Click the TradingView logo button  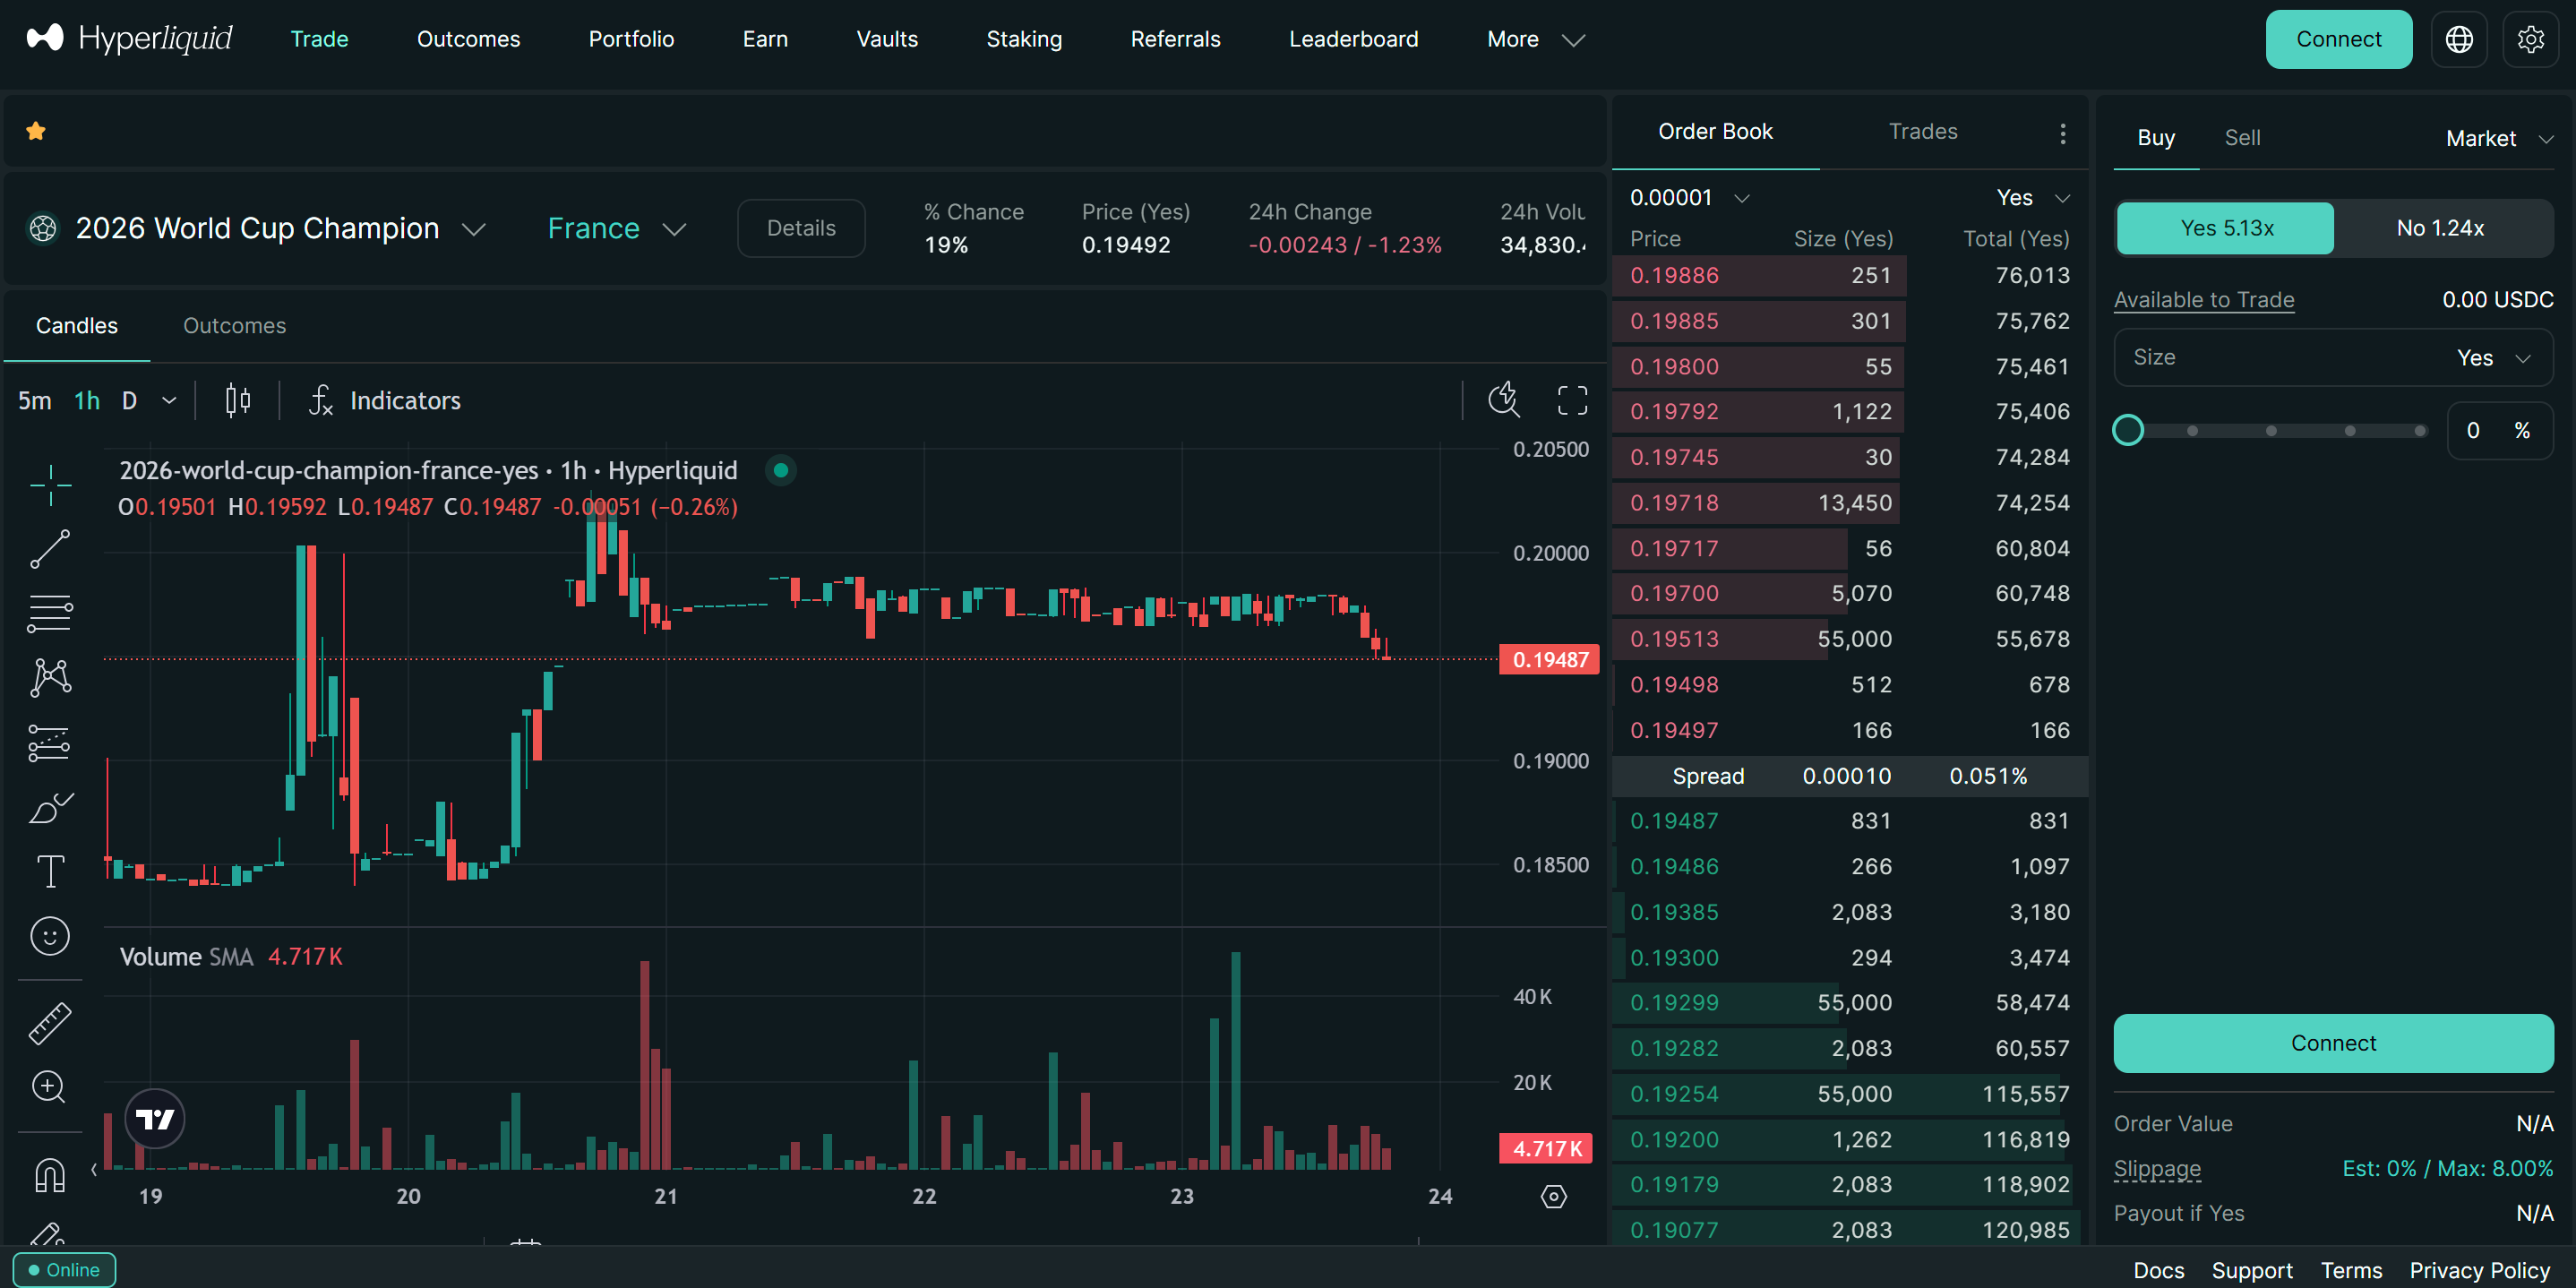click(x=155, y=1119)
